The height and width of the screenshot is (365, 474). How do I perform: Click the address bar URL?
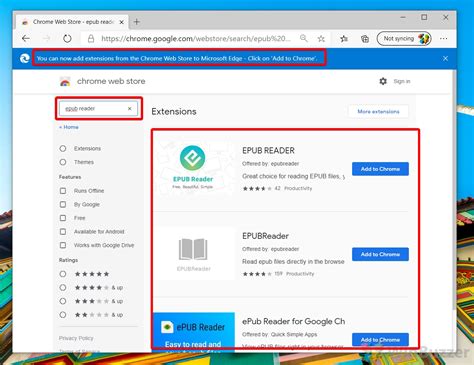(196, 39)
